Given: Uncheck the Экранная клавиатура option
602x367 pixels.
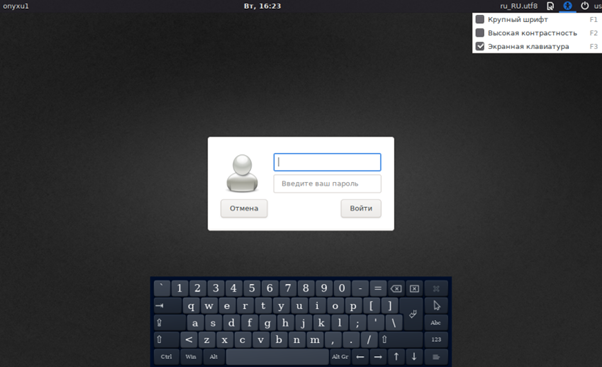Looking at the screenshot, I should pos(480,46).
